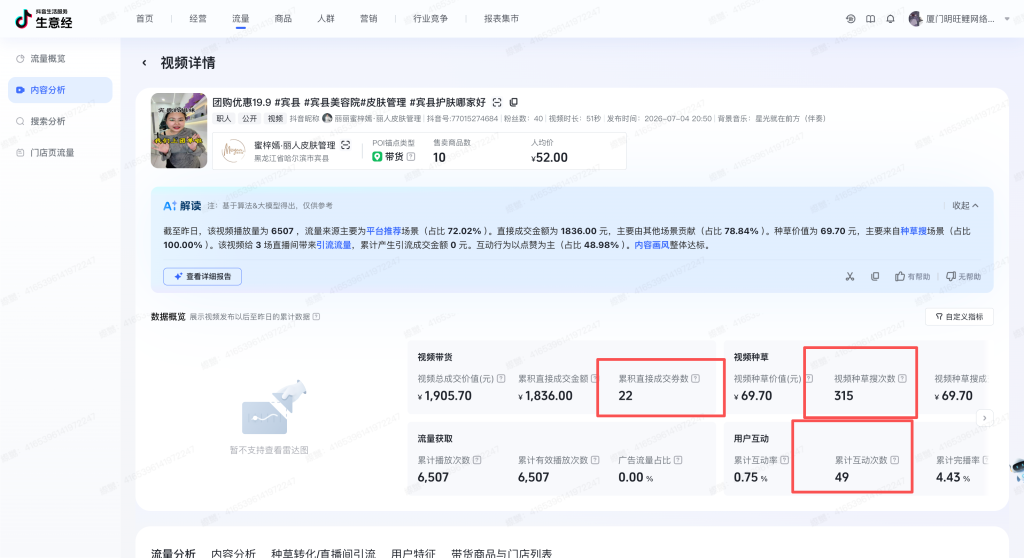The image size is (1024, 558).
Task: Click the 315 种草搜次数 value
Action: (x=844, y=396)
